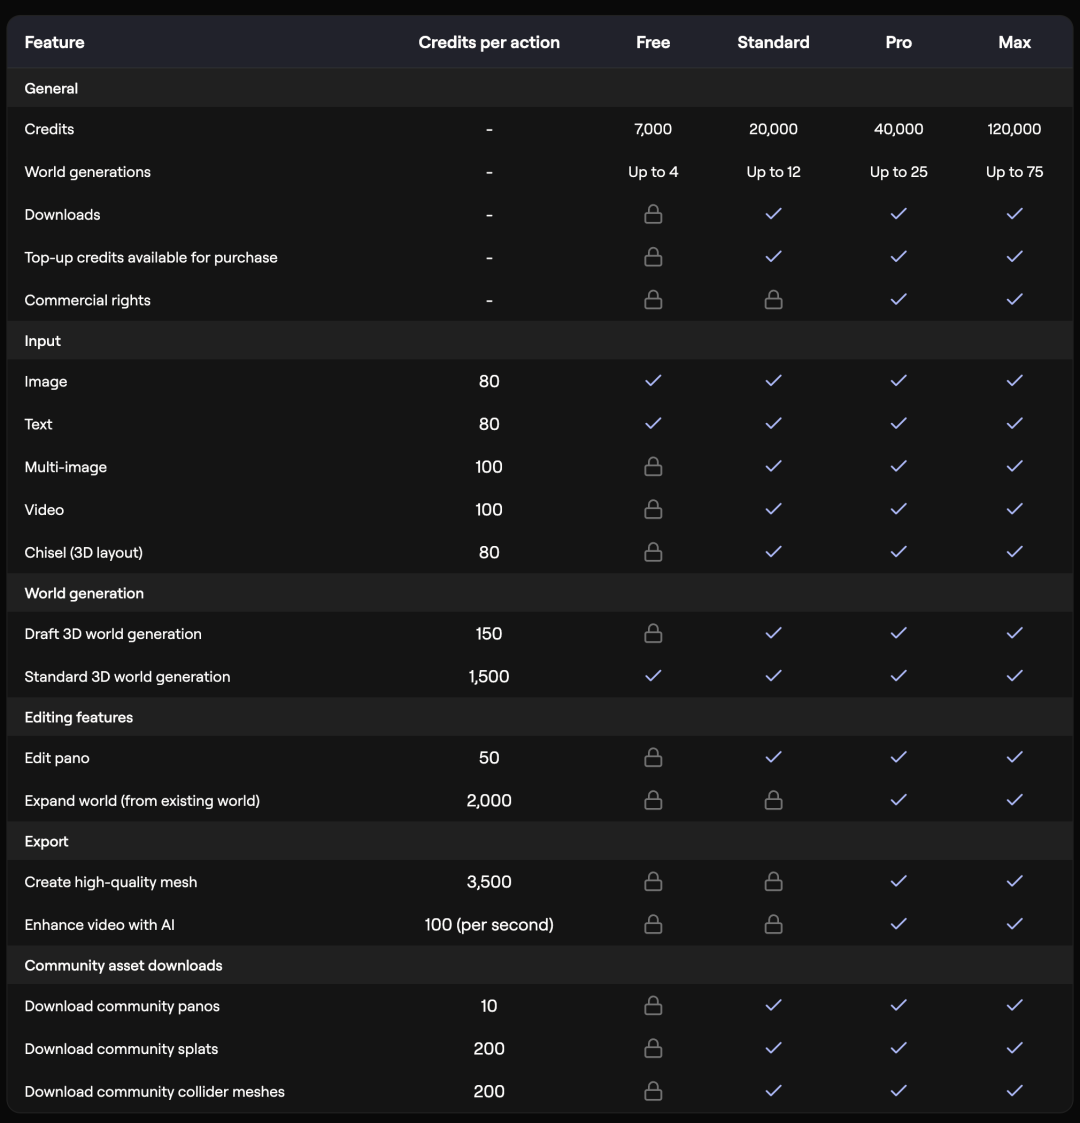Click the 120,000 credits value under Max
The width and height of the screenshot is (1080, 1123).
coord(1014,129)
